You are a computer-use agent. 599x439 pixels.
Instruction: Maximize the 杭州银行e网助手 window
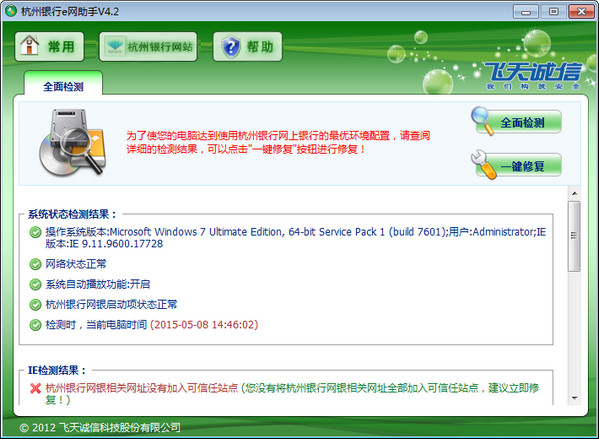pos(553,12)
